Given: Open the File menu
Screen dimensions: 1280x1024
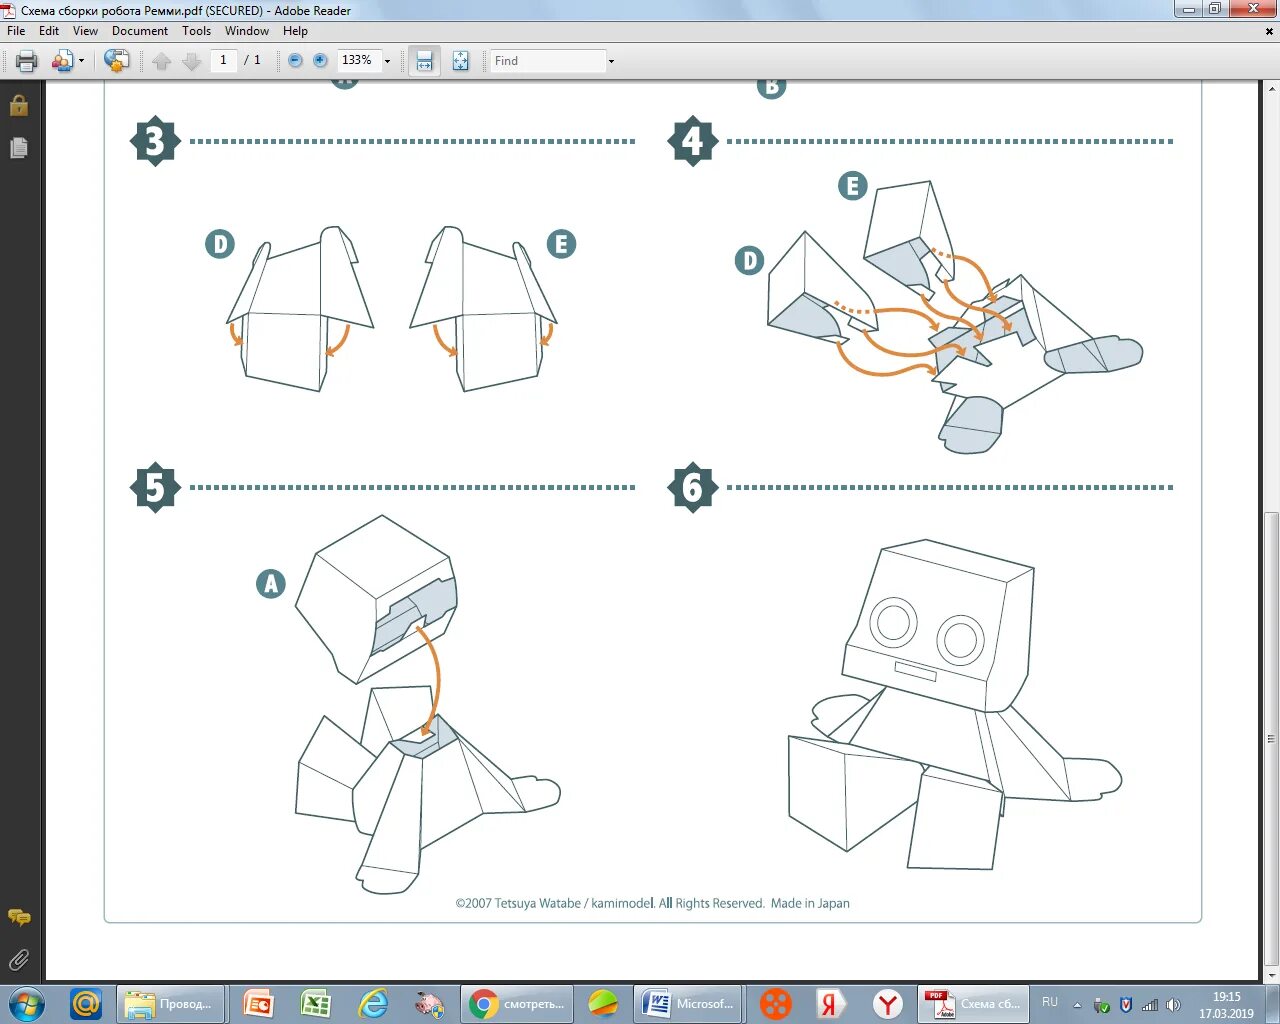Looking at the screenshot, I should point(16,31).
